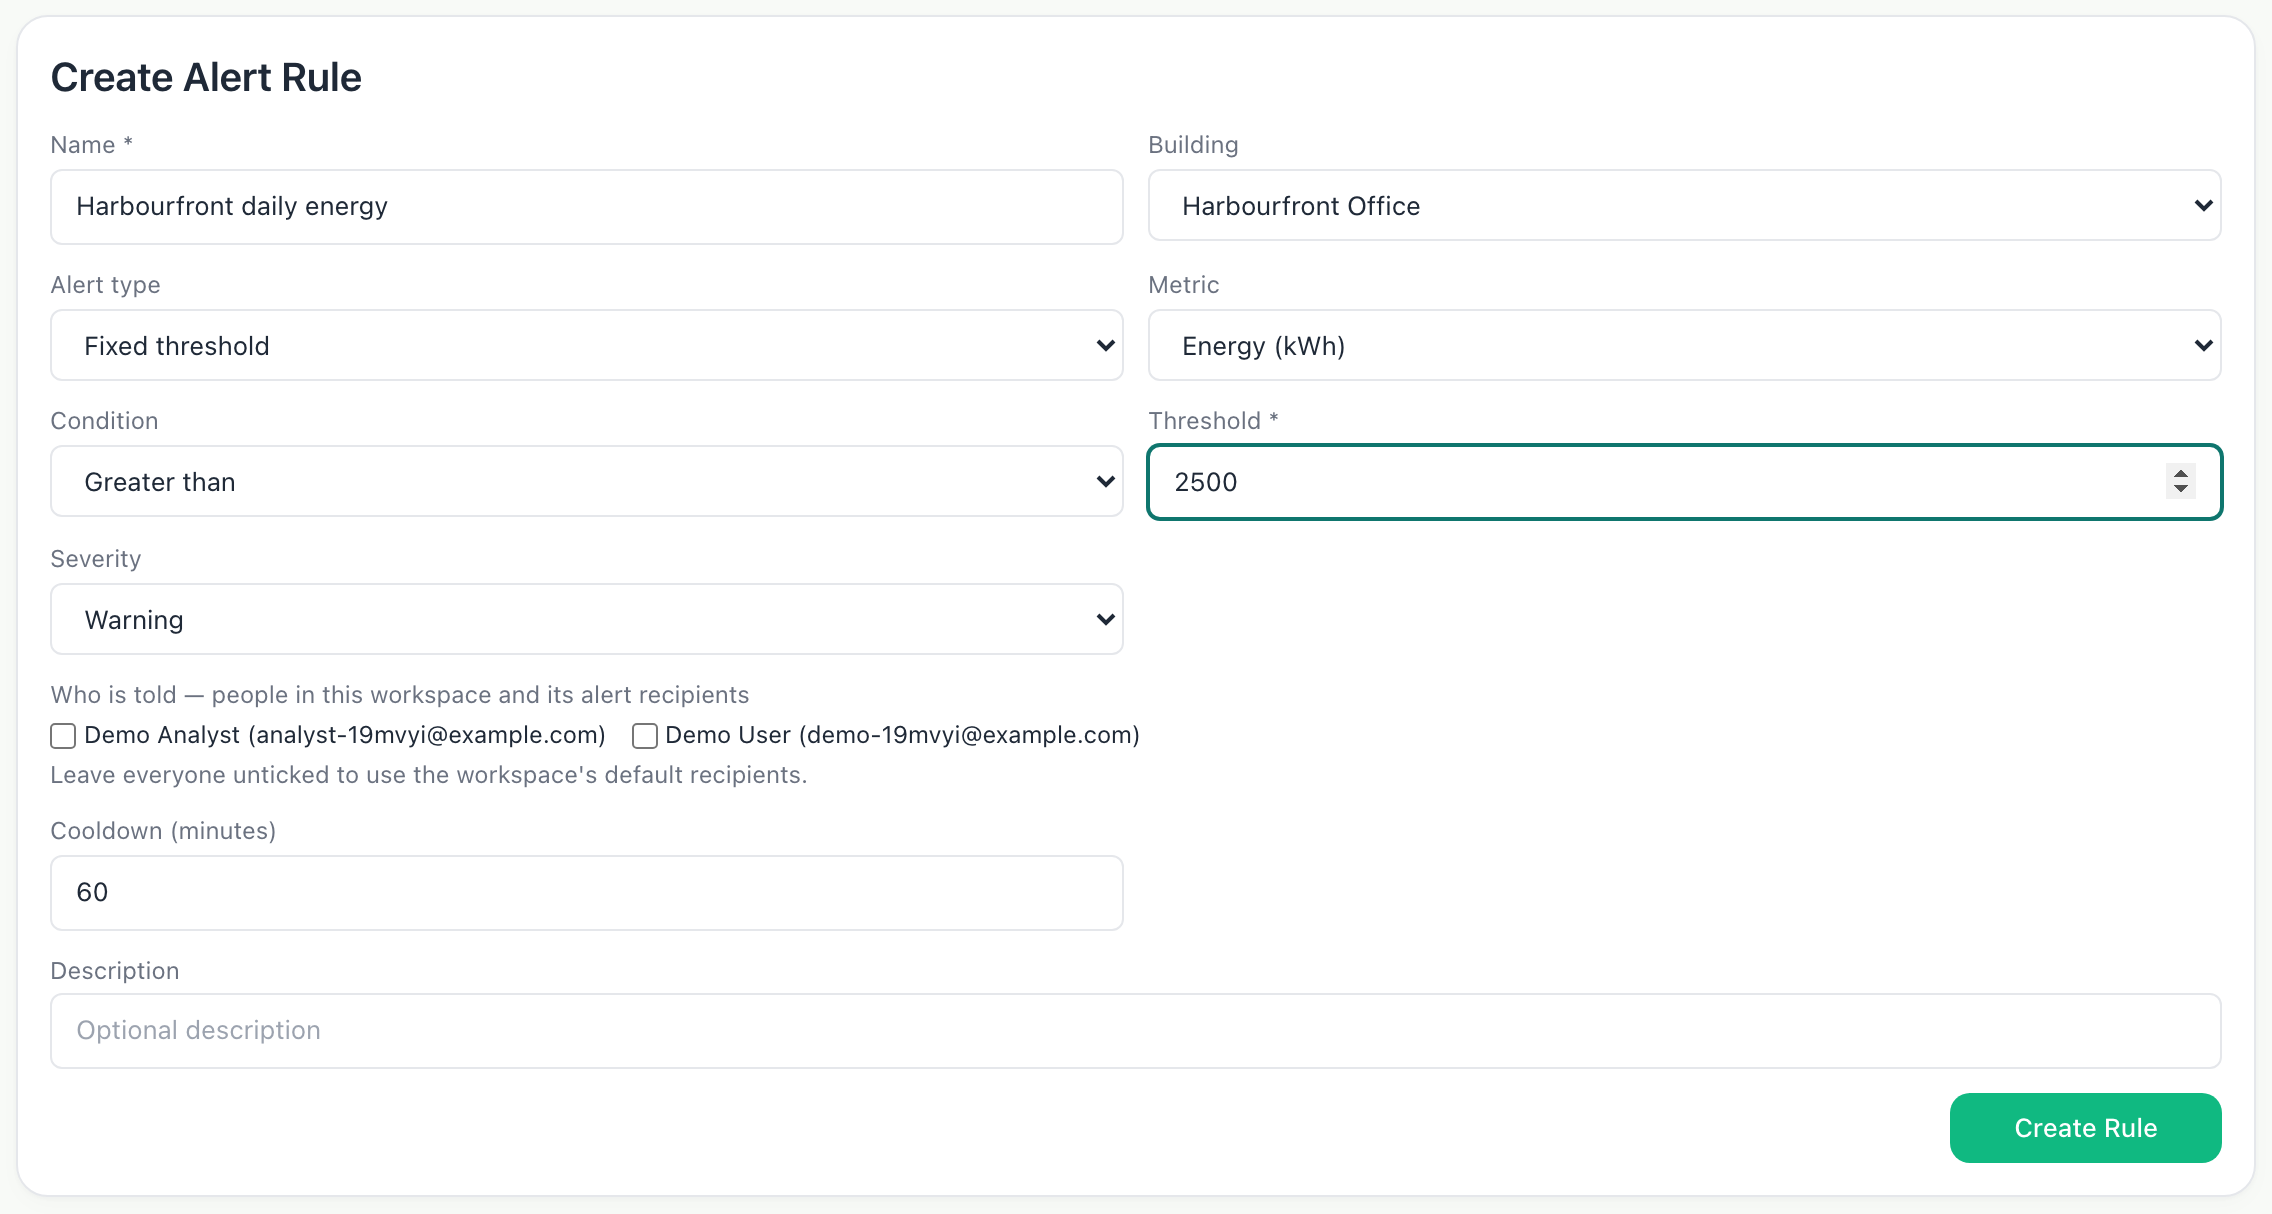Image resolution: width=2272 pixels, height=1214 pixels.
Task: Open the Condition dropdown
Action: point(587,481)
